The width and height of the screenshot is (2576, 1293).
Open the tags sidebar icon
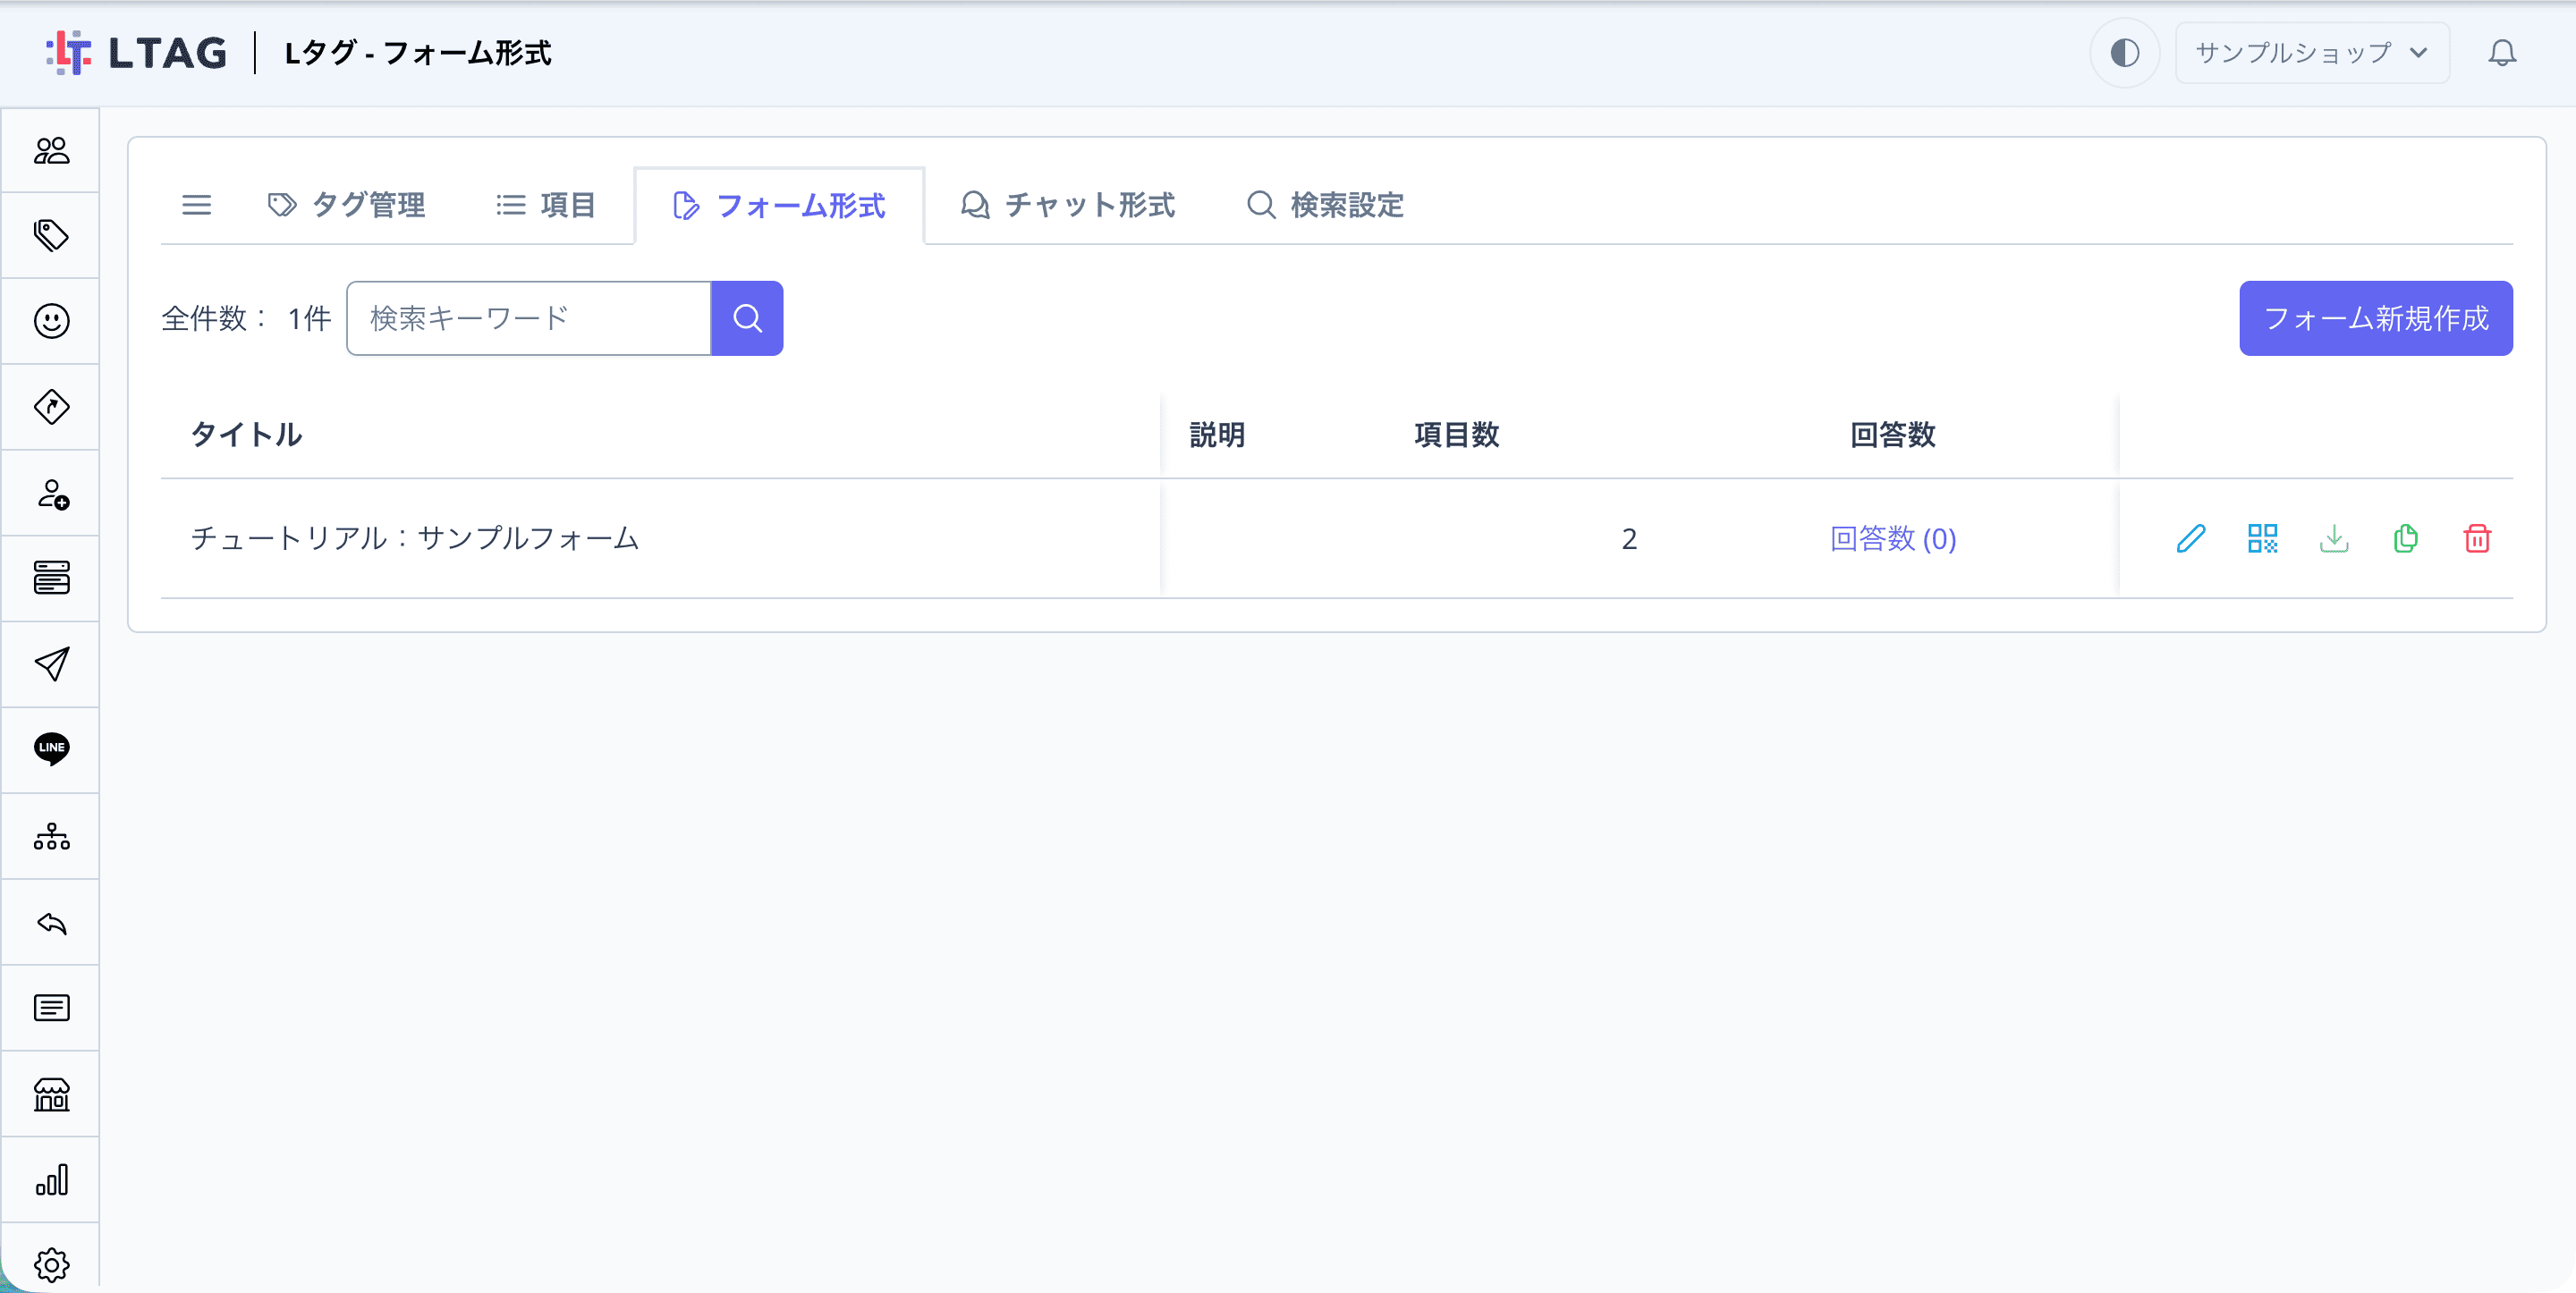[x=51, y=236]
